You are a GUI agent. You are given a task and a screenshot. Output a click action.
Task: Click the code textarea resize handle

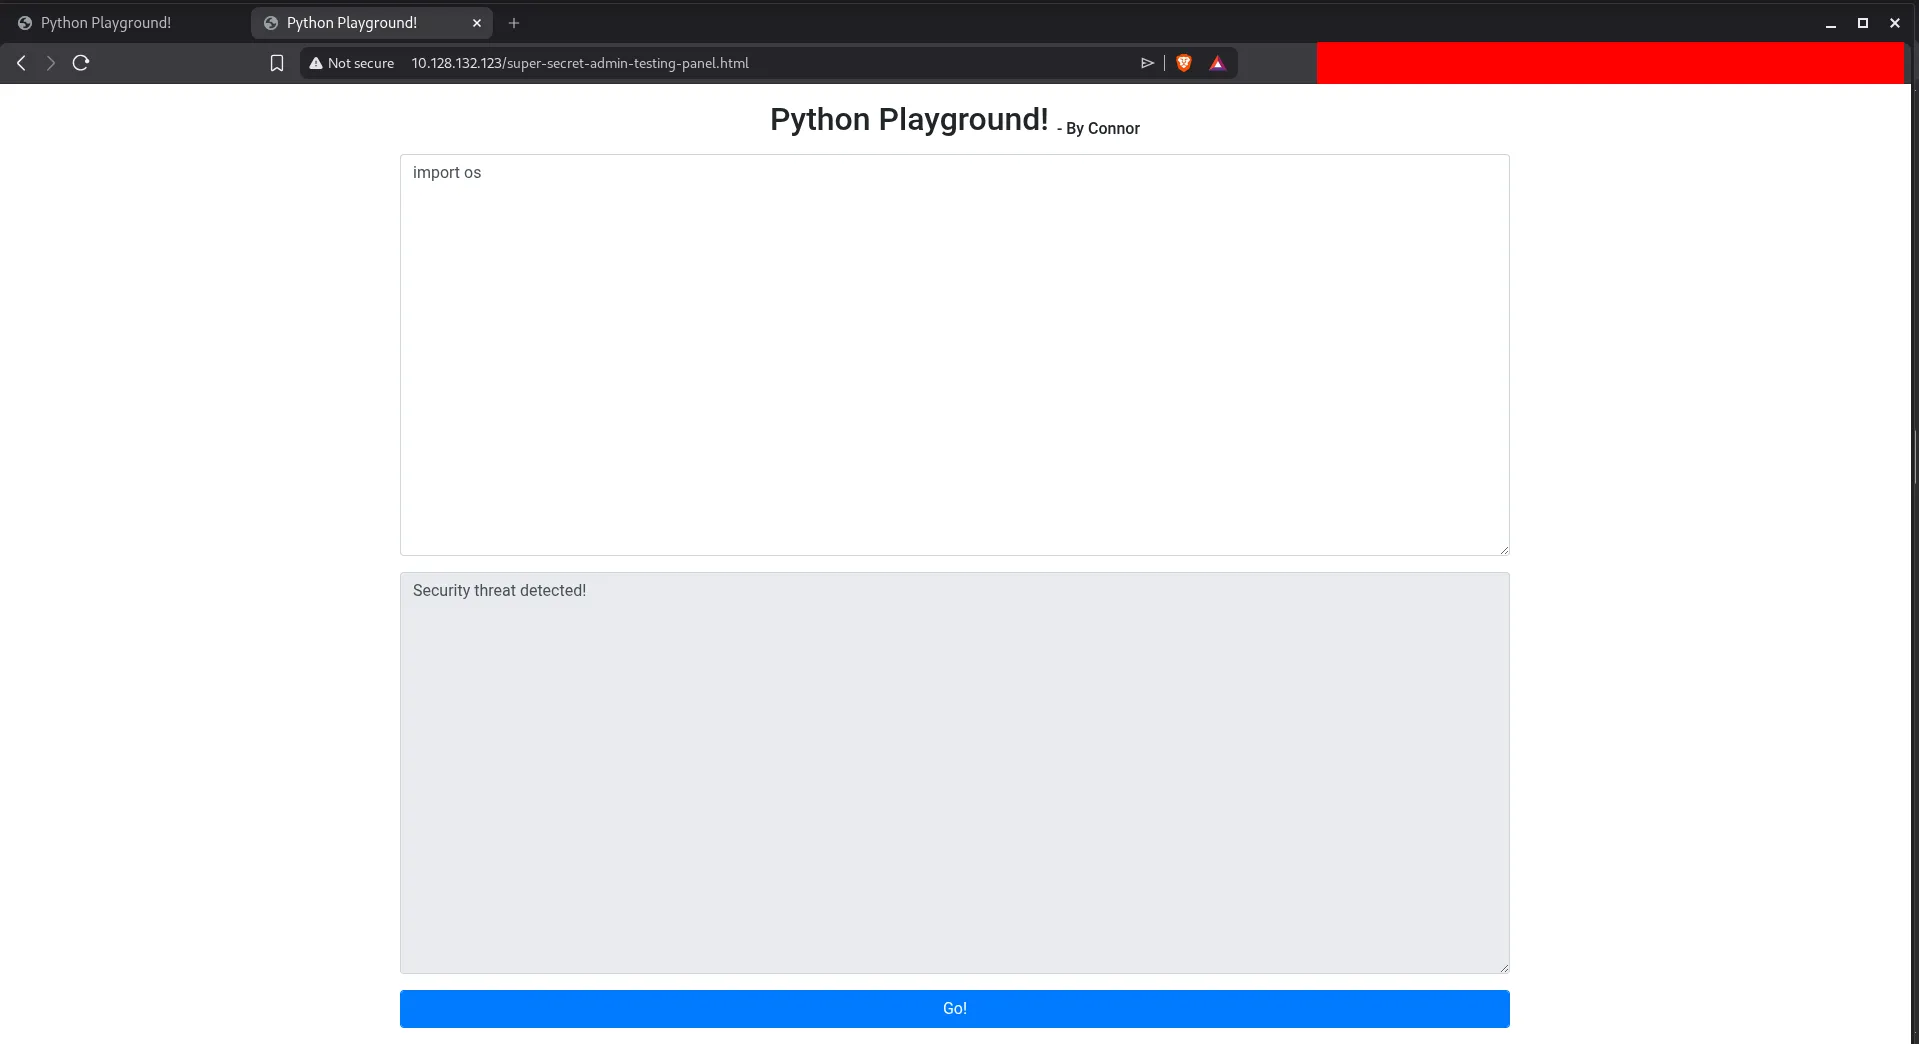1503,549
